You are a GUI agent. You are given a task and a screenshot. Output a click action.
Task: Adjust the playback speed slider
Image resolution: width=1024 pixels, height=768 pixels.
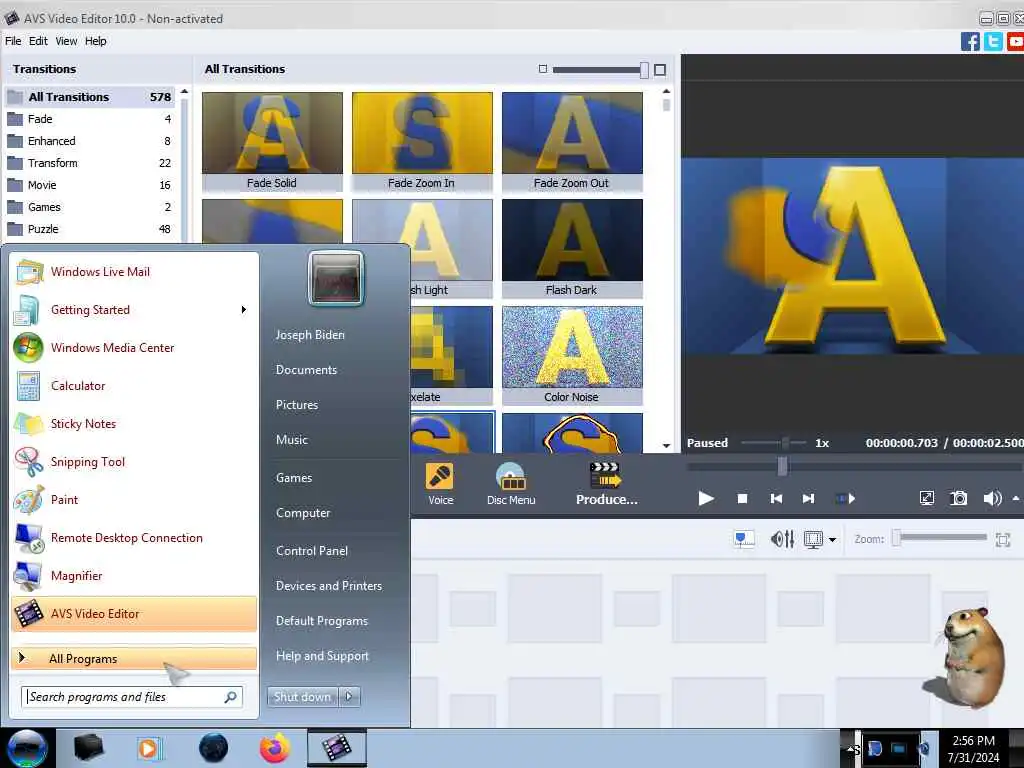click(x=773, y=443)
